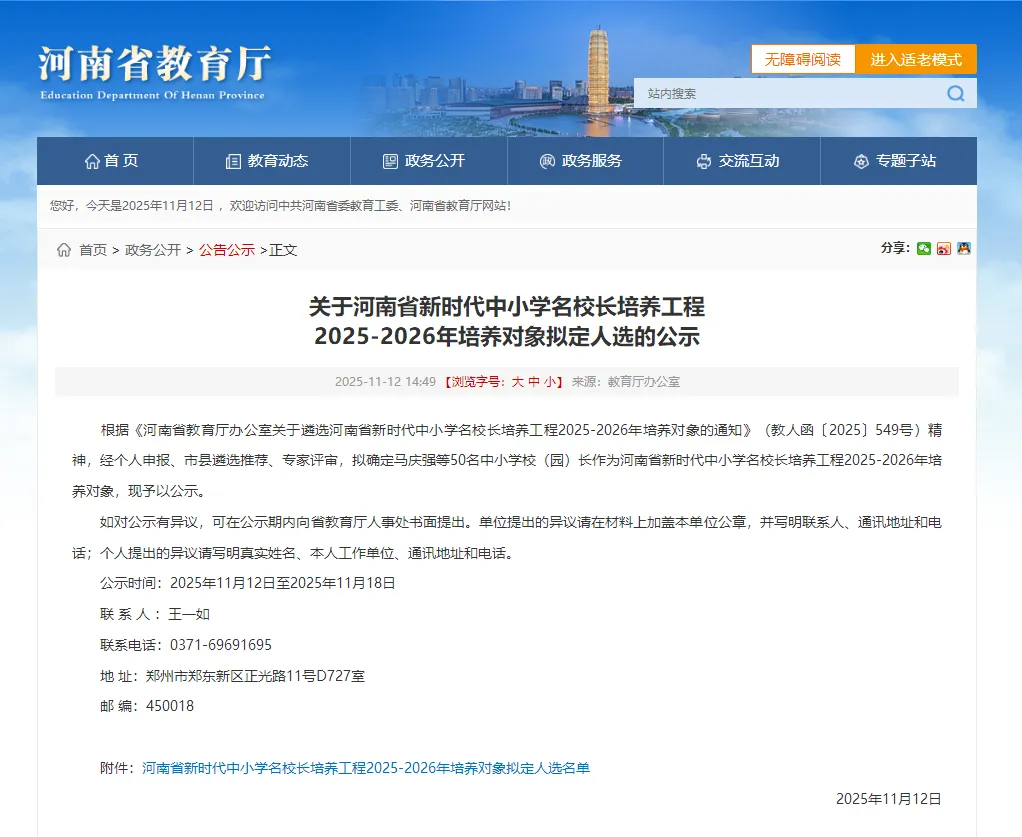This screenshot has width=1022, height=837.
Task: Open the 拟定人选名单 attachment link
Action: (366, 768)
